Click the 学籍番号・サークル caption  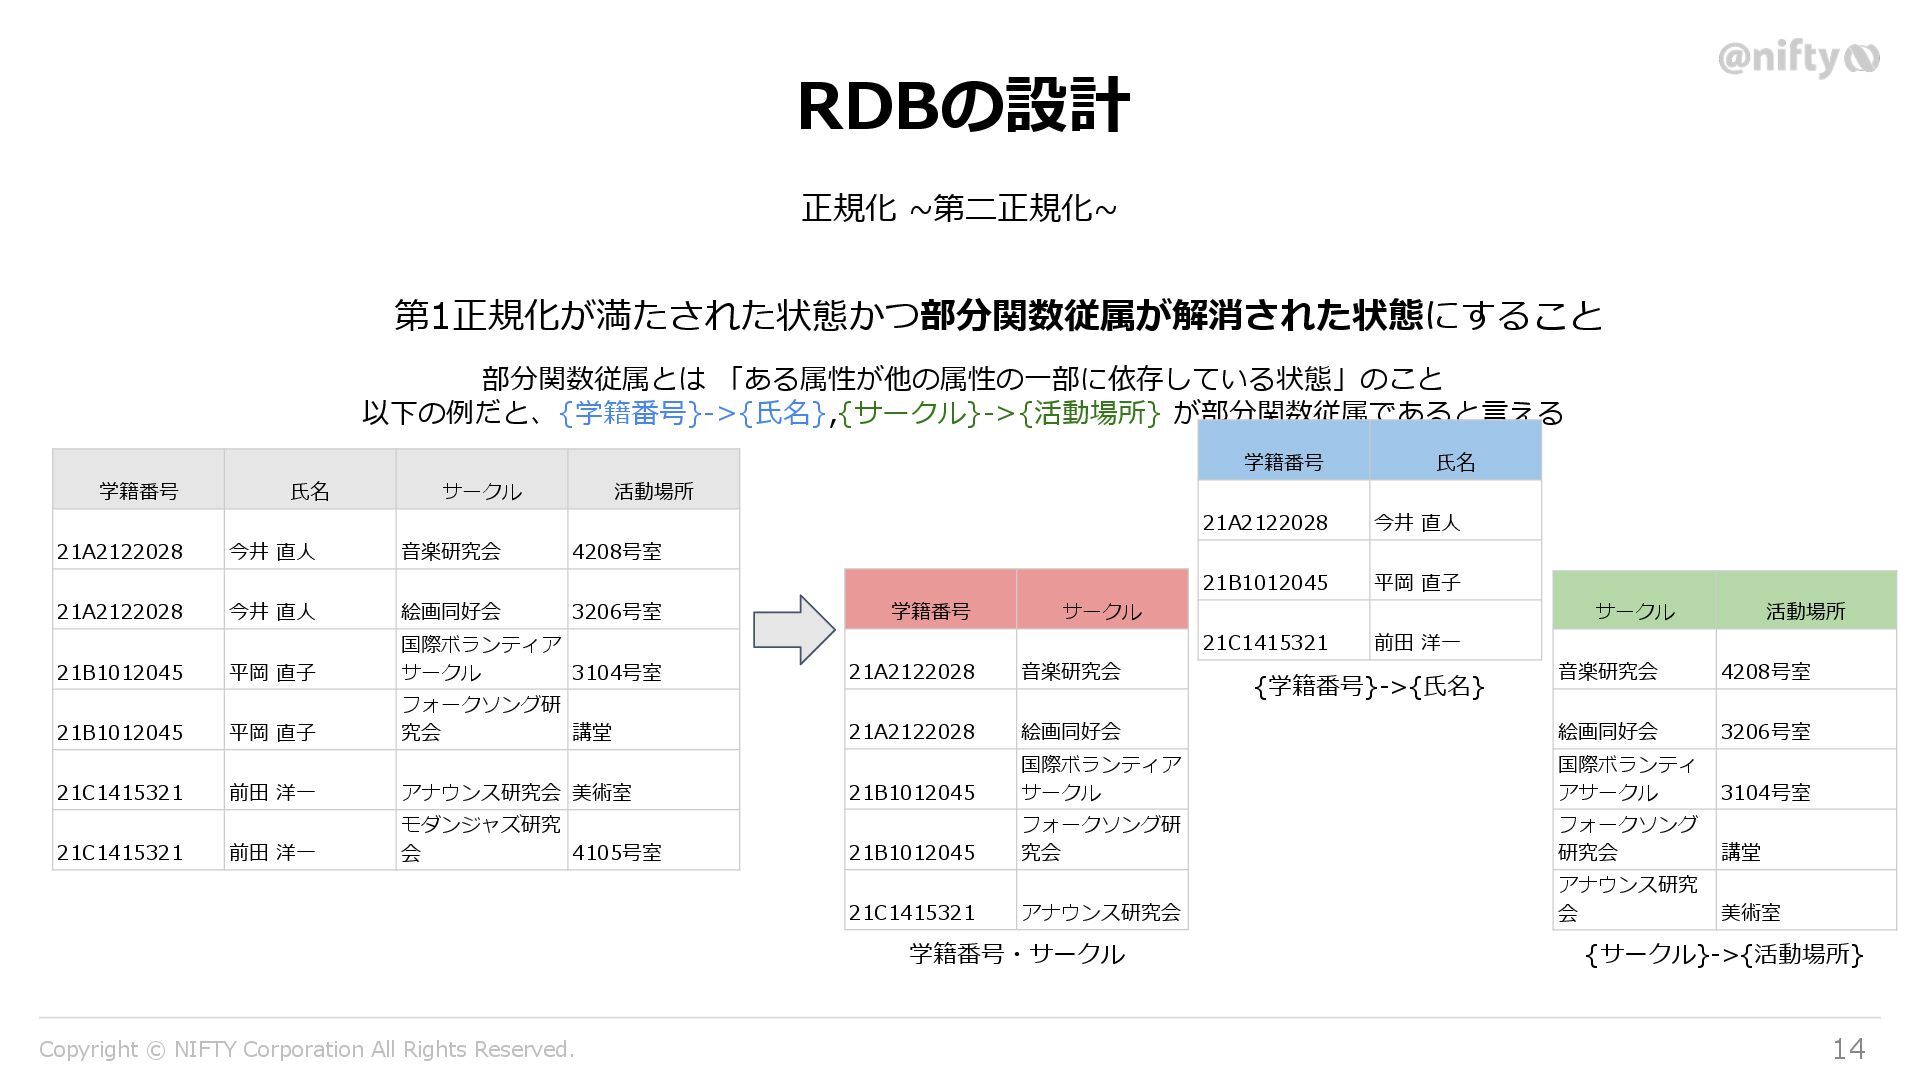tap(1016, 953)
